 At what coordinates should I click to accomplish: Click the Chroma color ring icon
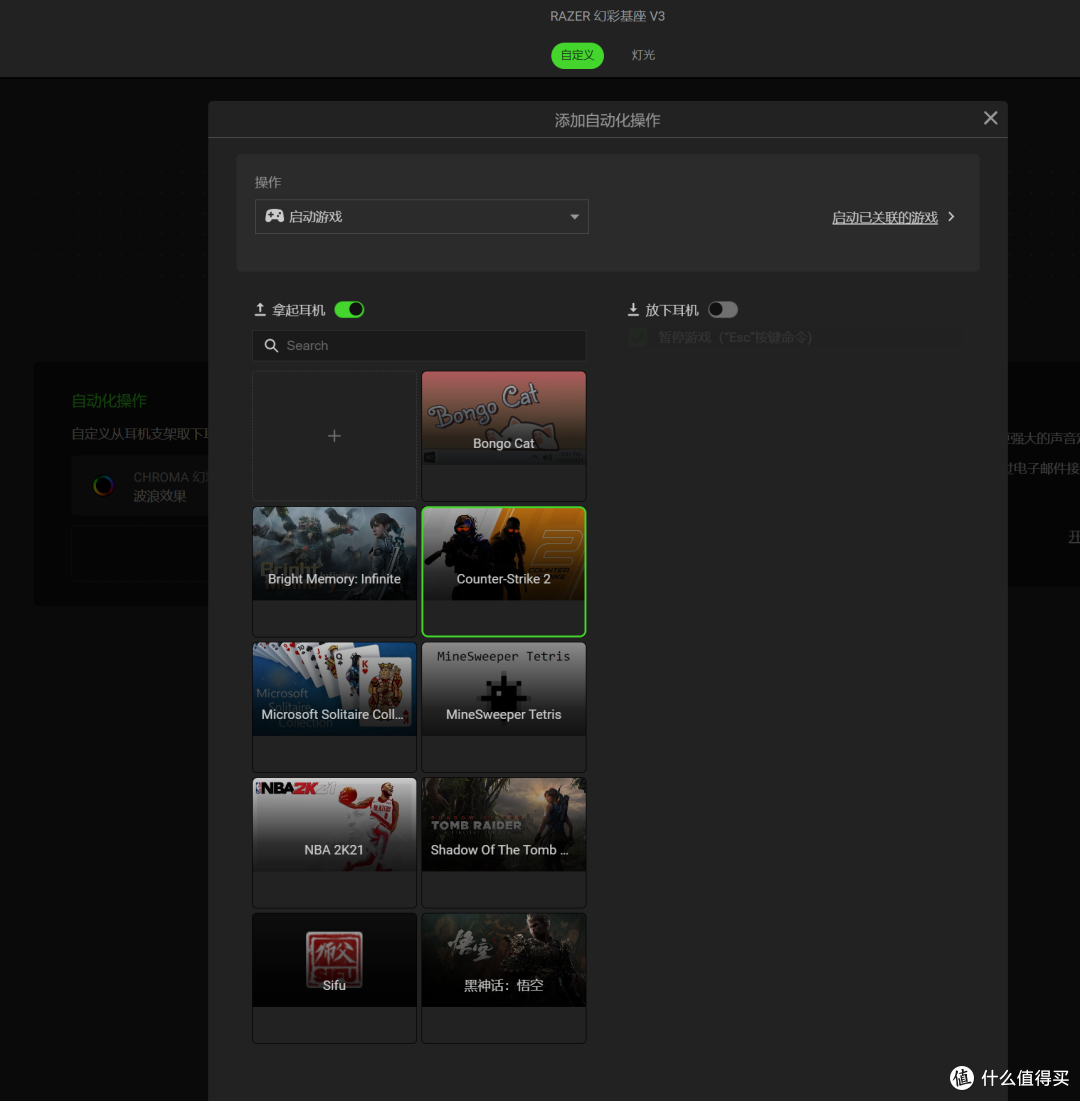point(103,485)
